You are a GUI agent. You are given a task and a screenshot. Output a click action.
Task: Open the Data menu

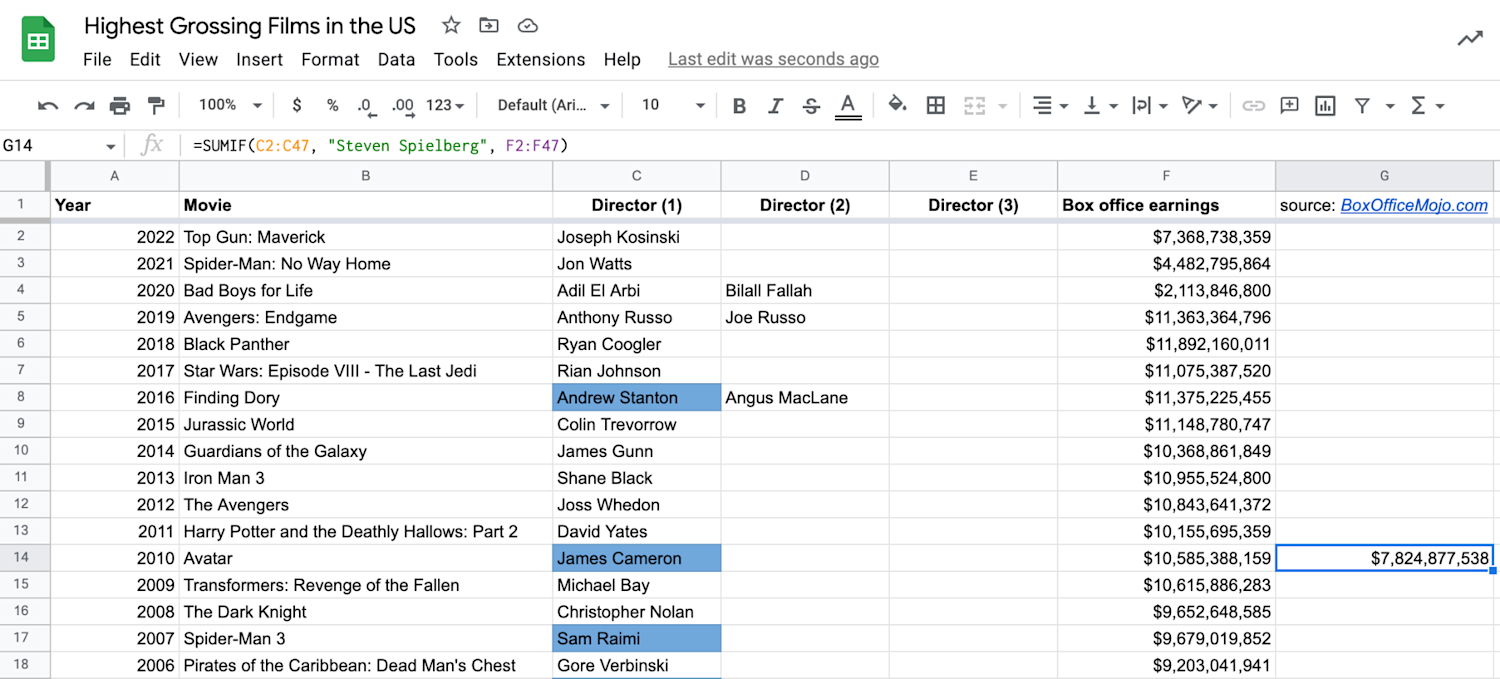coord(396,60)
